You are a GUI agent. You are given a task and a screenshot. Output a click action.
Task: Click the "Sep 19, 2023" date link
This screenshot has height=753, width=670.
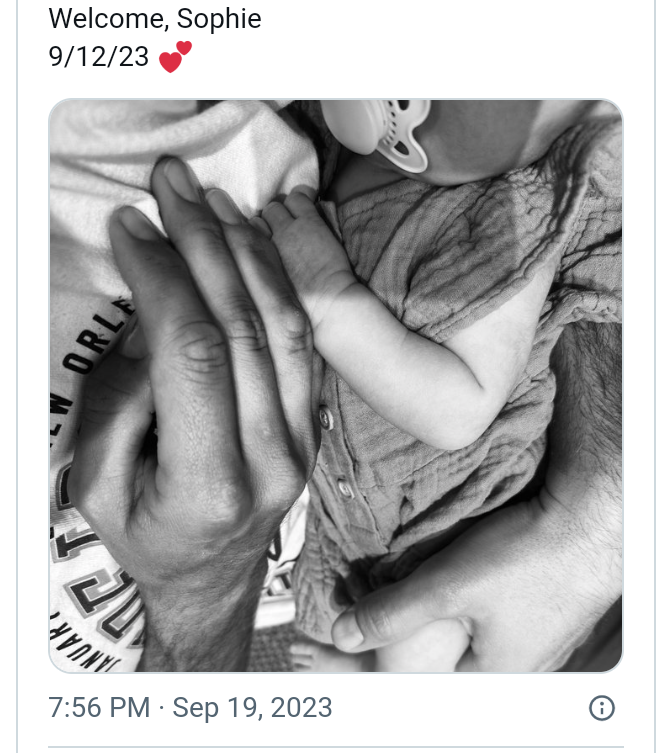click(x=252, y=708)
